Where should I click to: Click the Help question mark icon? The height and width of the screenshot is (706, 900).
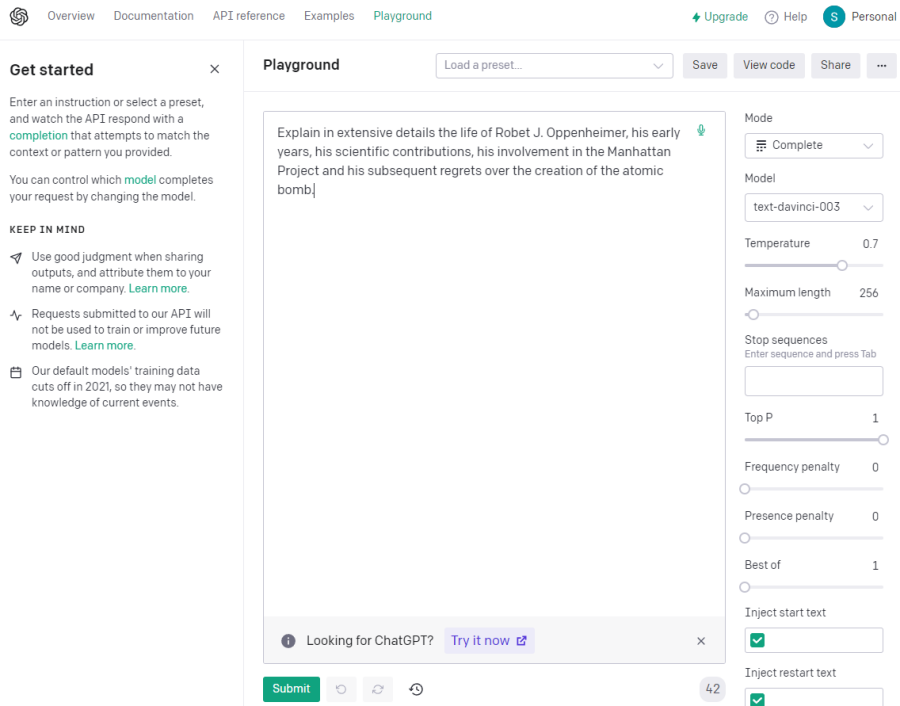[x=771, y=17]
